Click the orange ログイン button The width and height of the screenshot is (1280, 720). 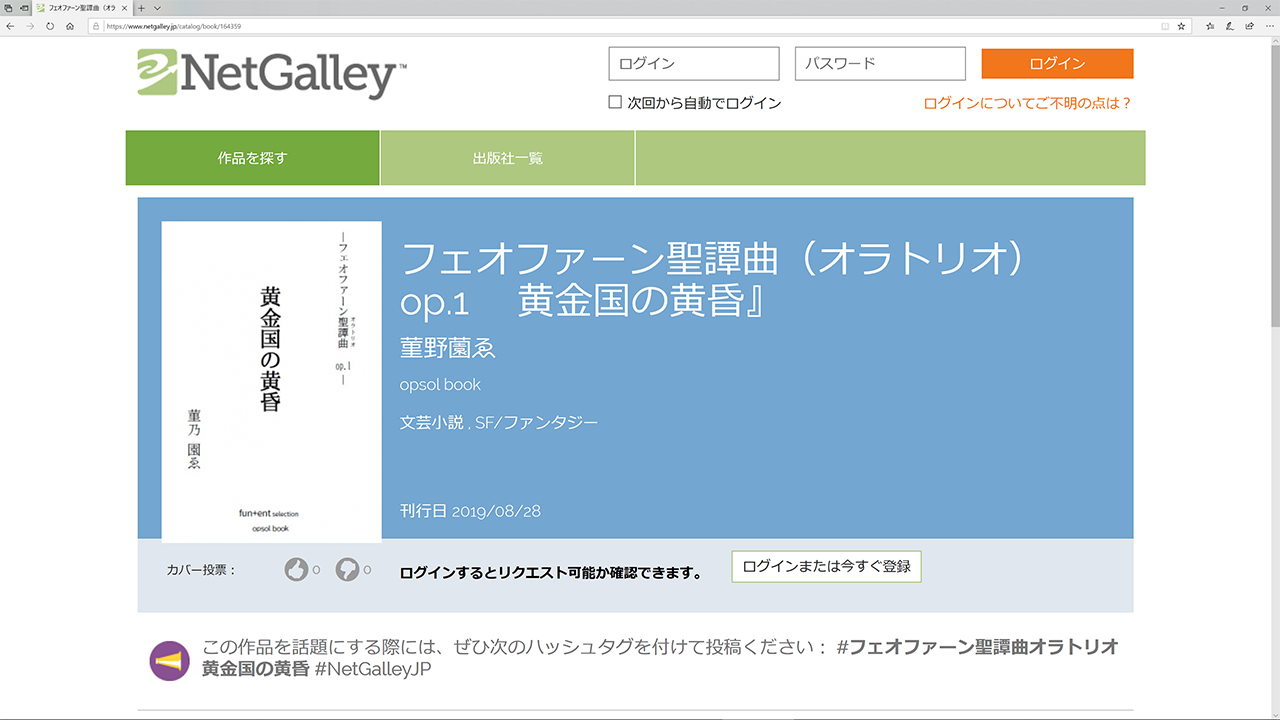1057,63
